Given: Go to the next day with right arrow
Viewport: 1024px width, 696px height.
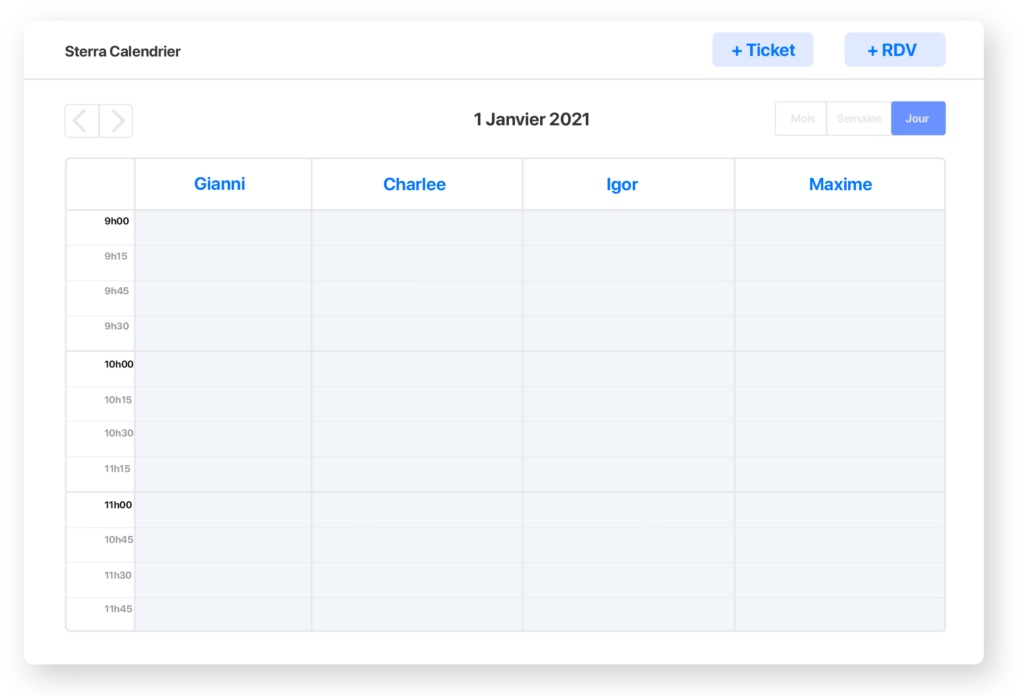Looking at the screenshot, I should tap(116, 121).
